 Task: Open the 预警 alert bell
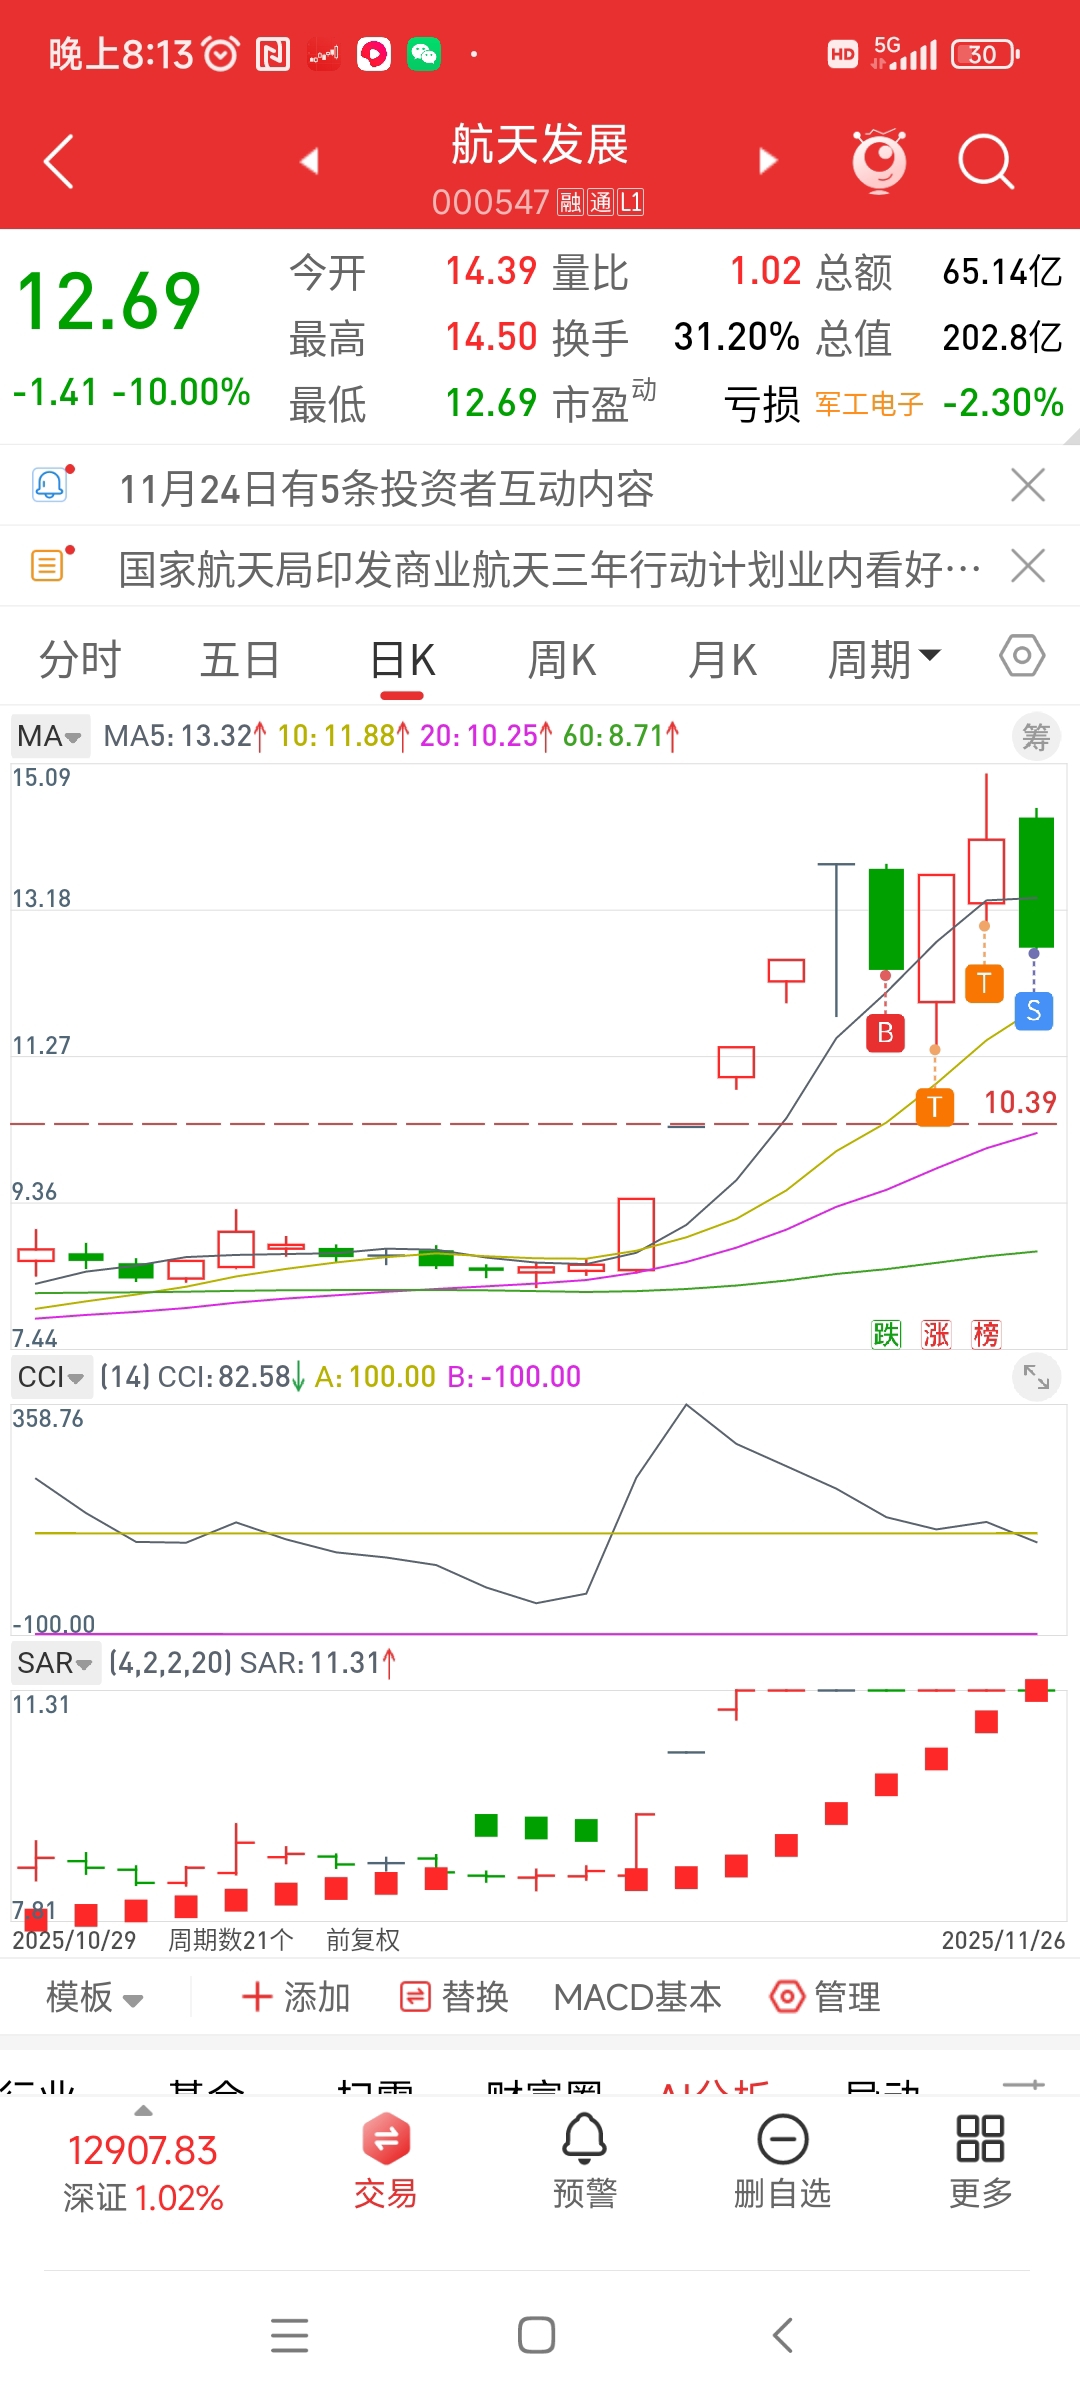(585, 2162)
